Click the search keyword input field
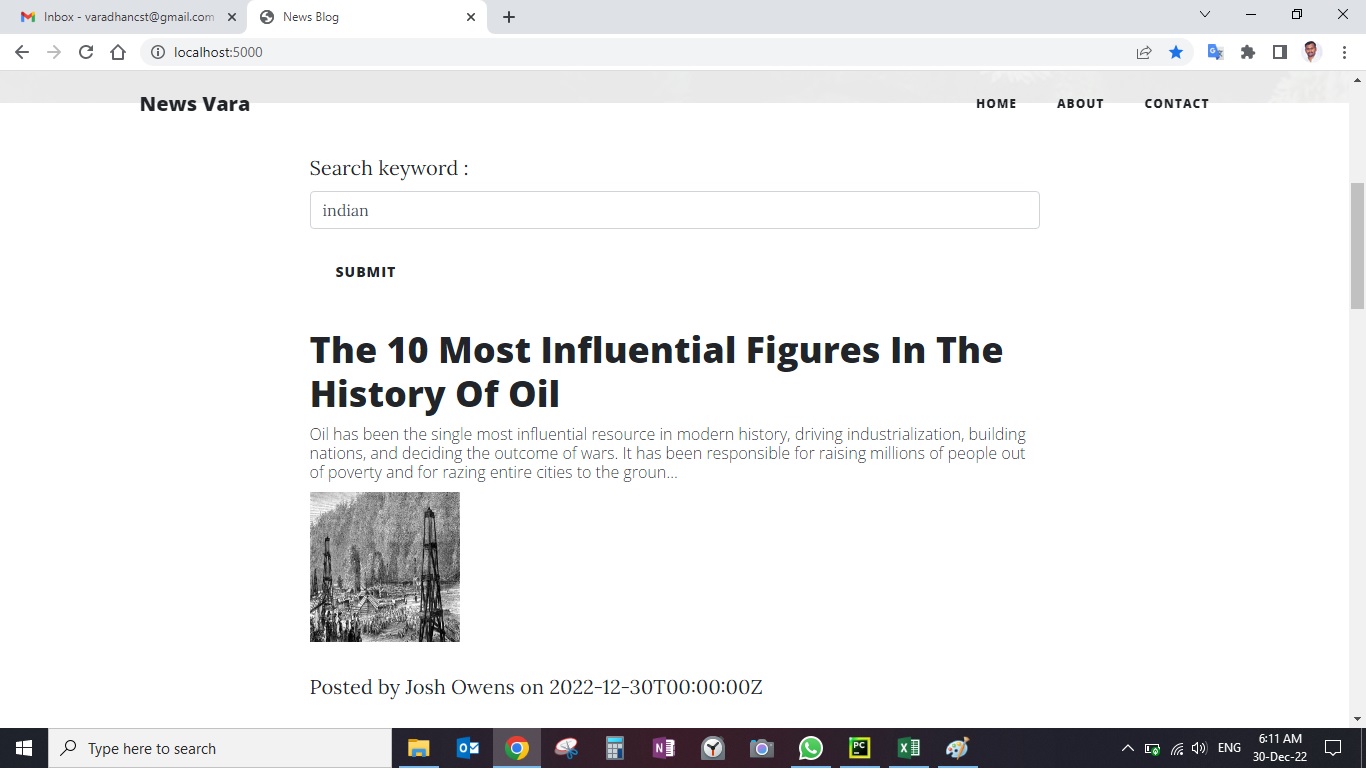 pyautogui.click(x=674, y=210)
